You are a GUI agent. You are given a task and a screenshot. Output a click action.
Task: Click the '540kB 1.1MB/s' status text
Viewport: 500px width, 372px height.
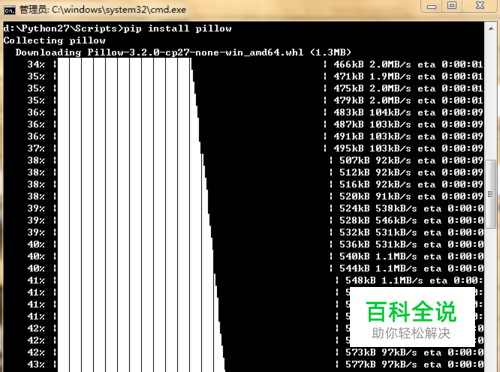coord(378,257)
